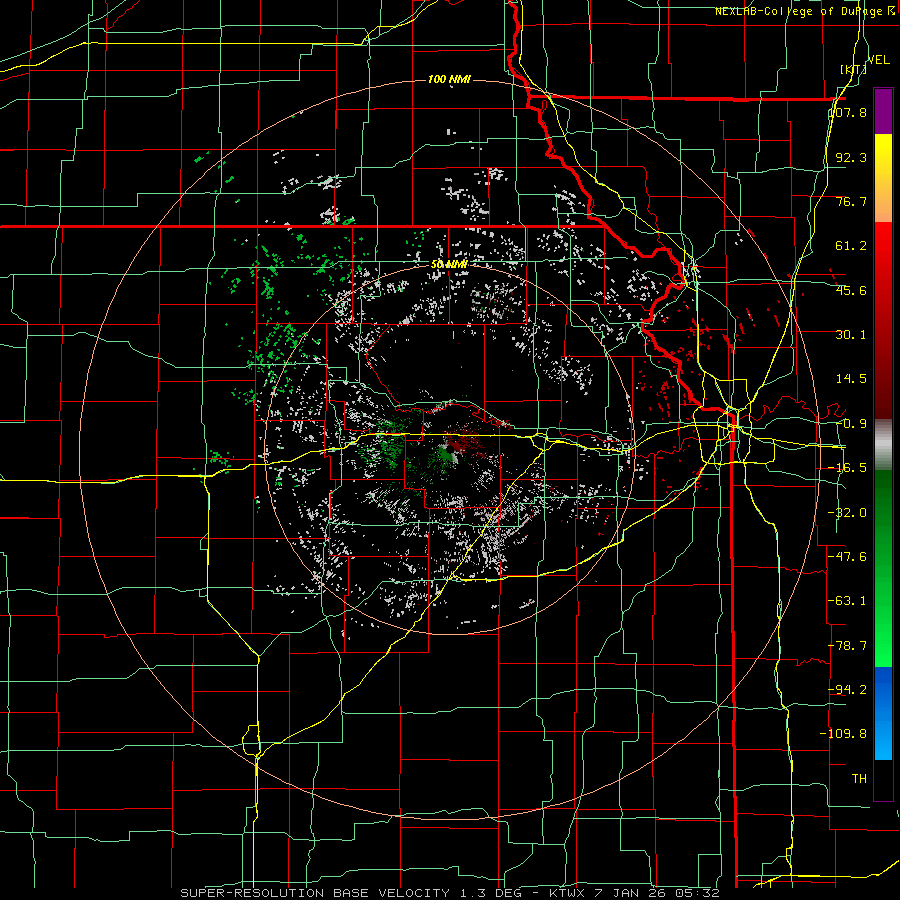Click the VEL legend title
Image resolution: width=900 pixels, height=900 pixels.
pyautogui.click(x=879, y=60)
